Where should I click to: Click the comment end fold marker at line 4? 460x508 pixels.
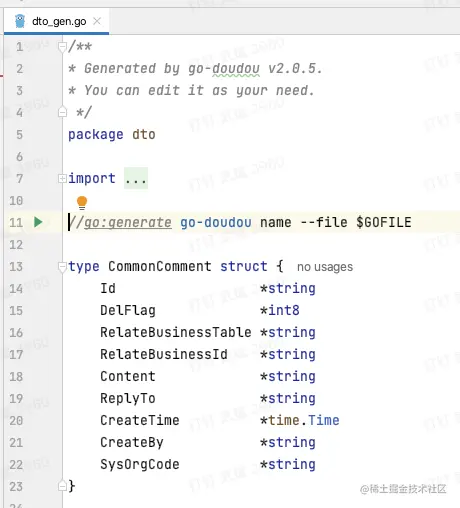62,112
